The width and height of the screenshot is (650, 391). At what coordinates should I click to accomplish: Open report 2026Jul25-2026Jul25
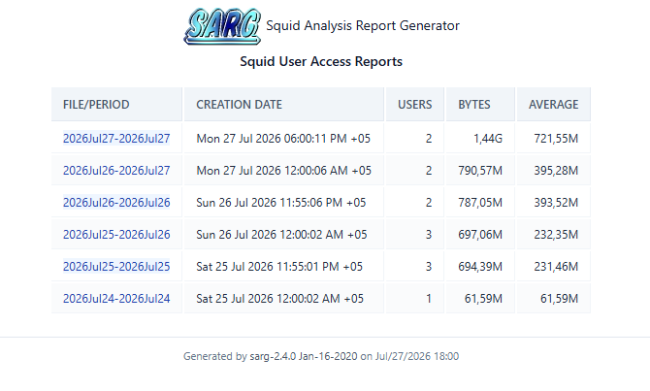(116, 267)
